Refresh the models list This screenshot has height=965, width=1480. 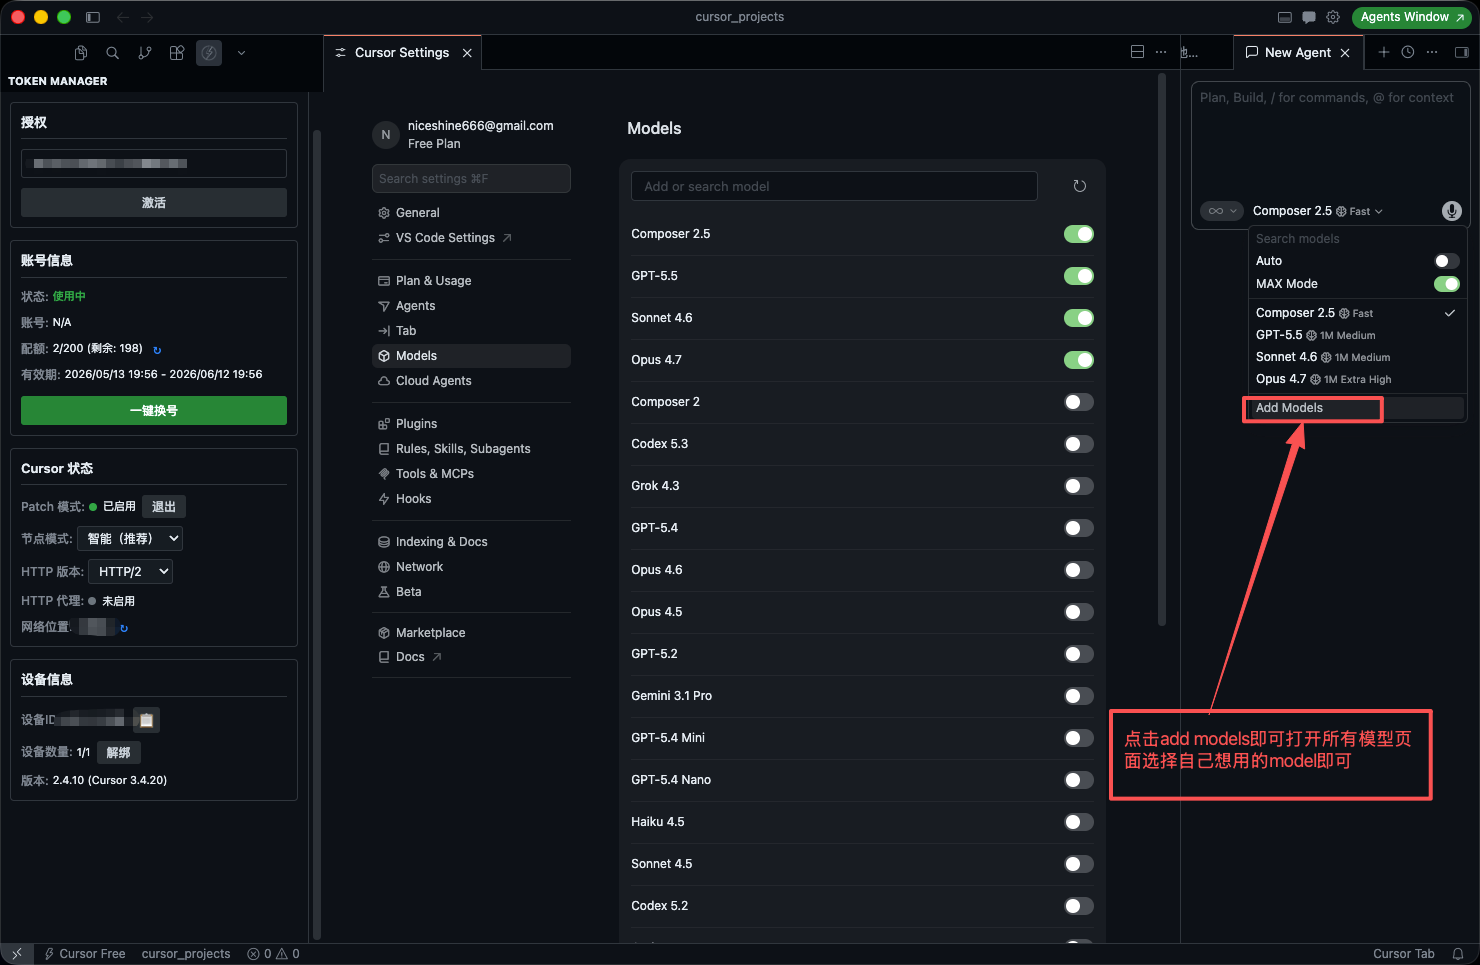[x=1080, y=186]
